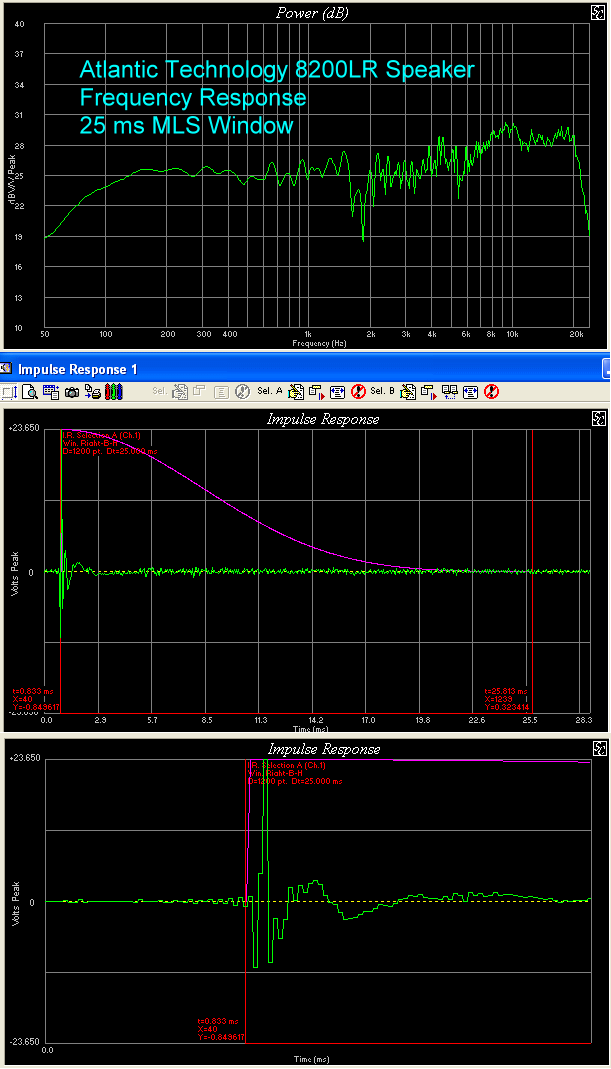
Task: Click the hand edit icon after Sel. B
Action: pos(408,392)
